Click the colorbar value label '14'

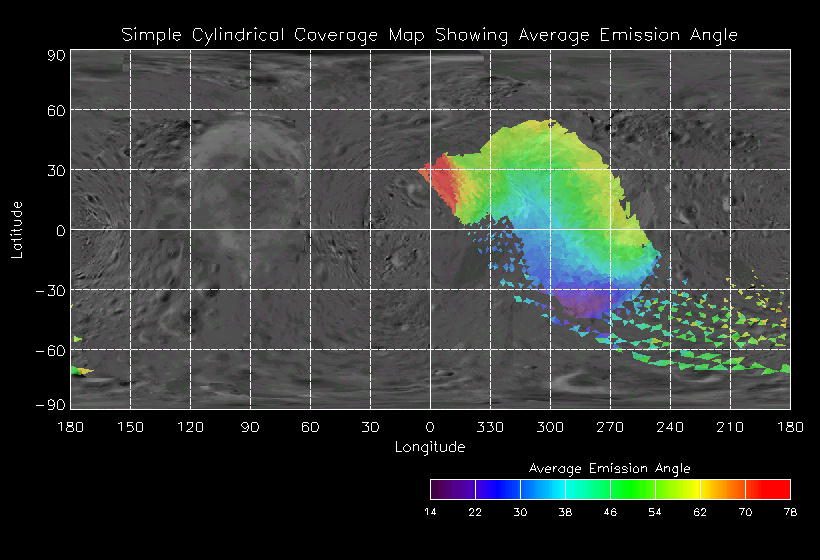(x=430, y=512)
